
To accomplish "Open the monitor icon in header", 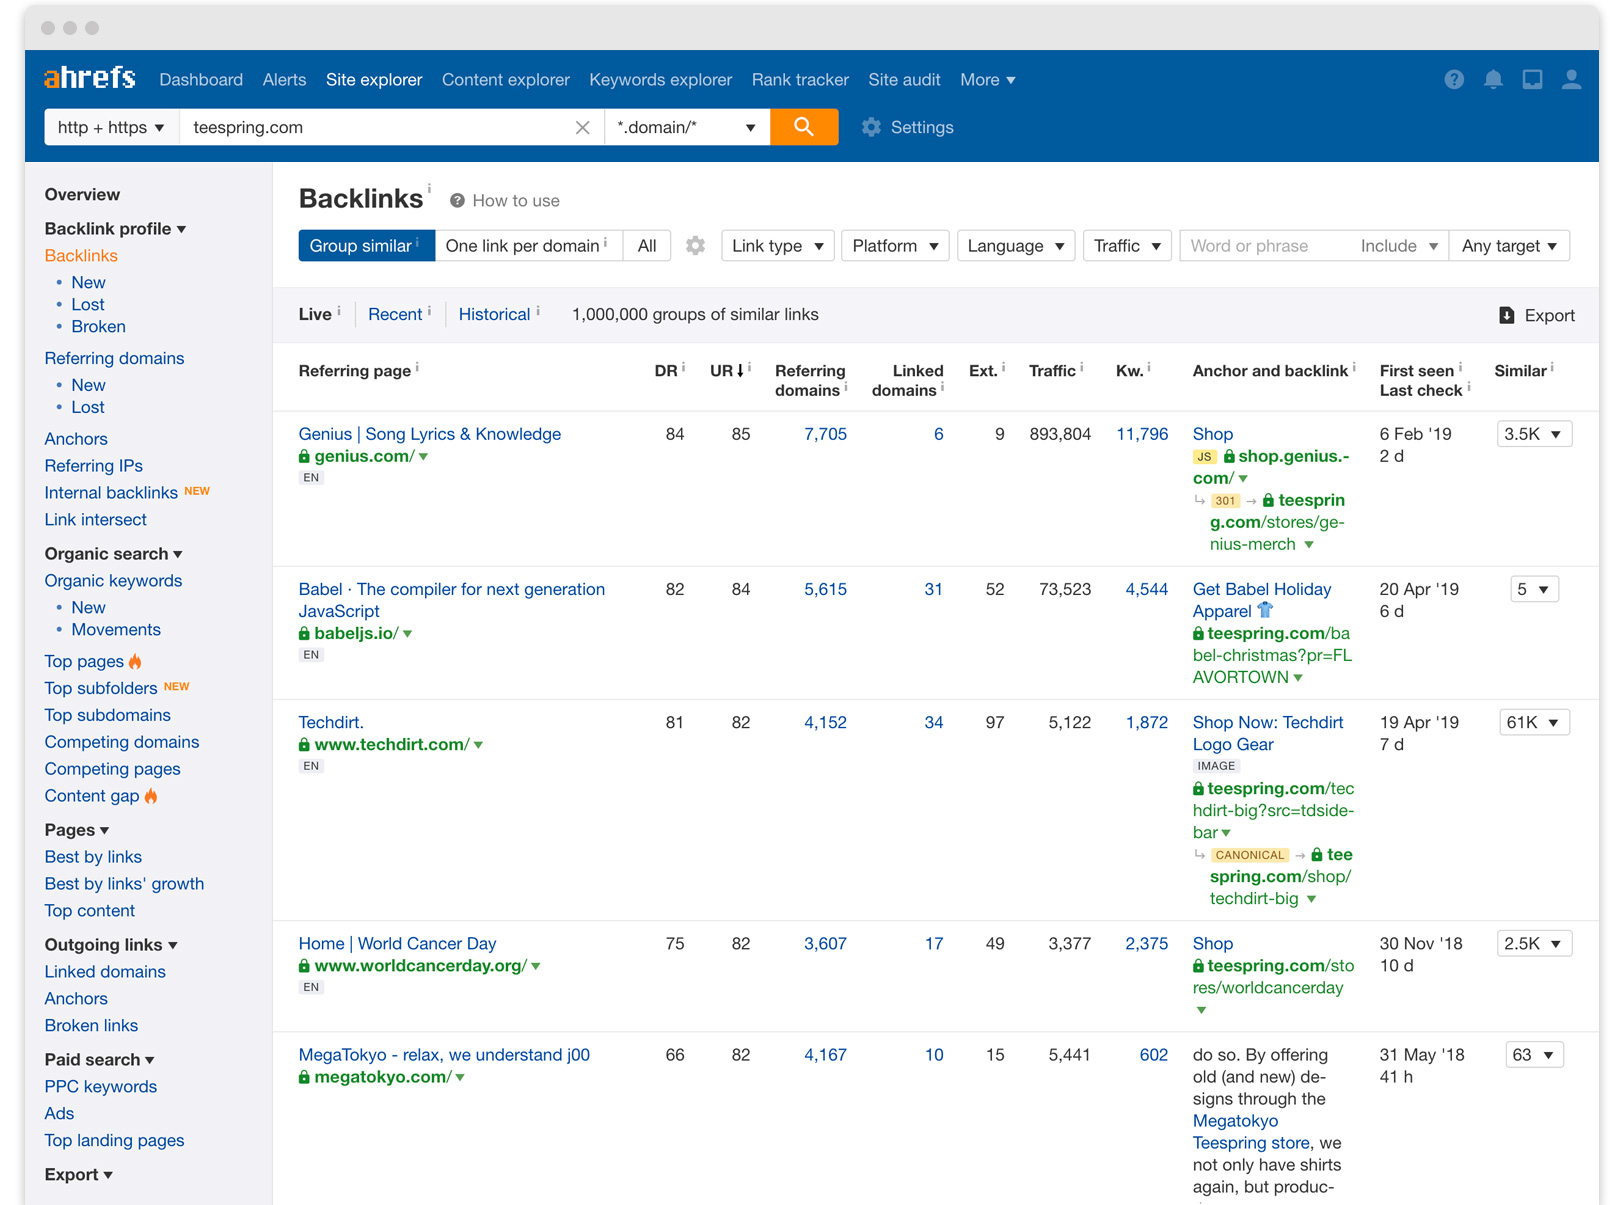I will coord(1532,79).
